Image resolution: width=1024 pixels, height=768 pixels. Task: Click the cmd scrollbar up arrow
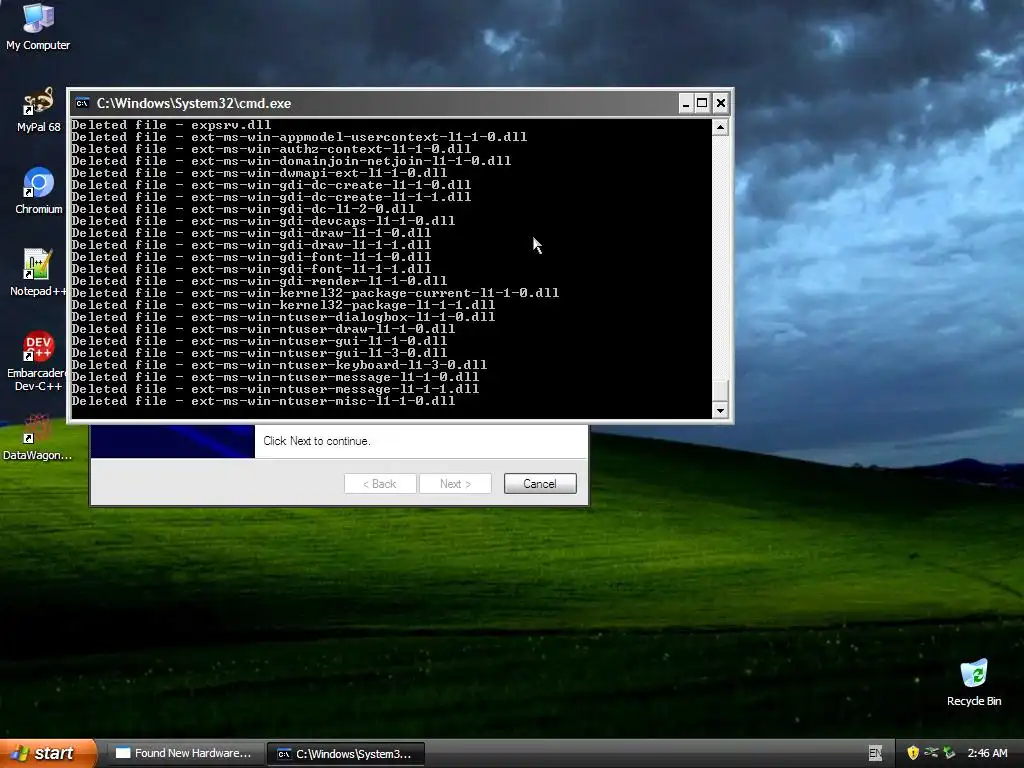point(720,127)
